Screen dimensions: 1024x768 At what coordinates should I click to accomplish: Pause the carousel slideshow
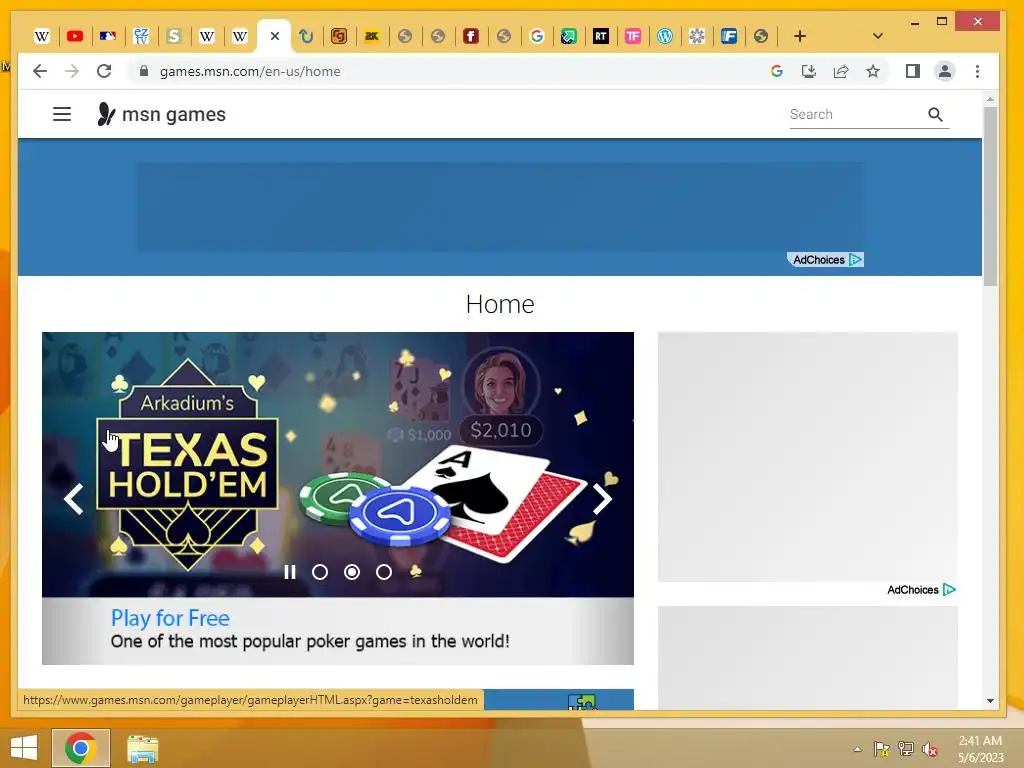290,572
